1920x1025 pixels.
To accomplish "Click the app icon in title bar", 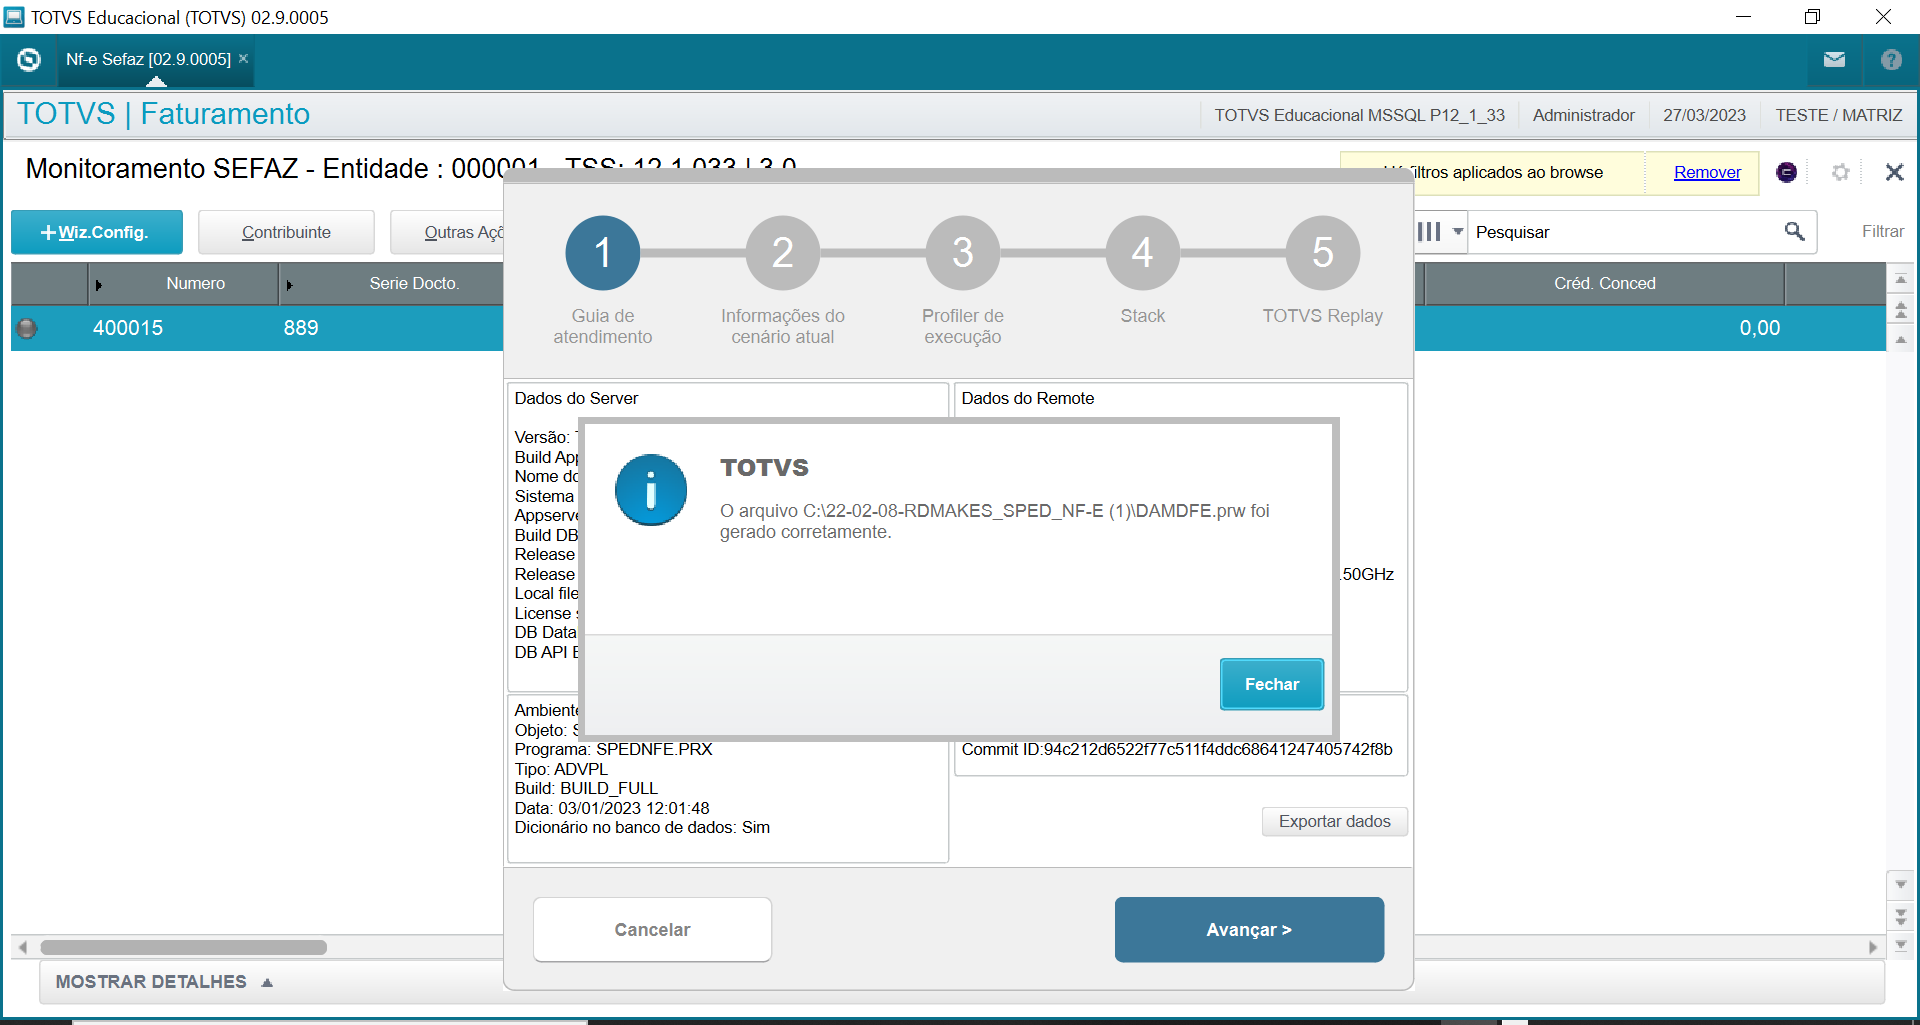I will pos(14,17).
